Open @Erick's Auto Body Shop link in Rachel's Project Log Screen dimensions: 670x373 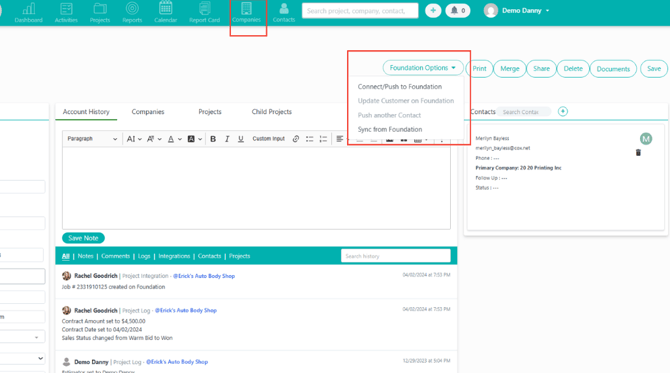pos(186,311)
